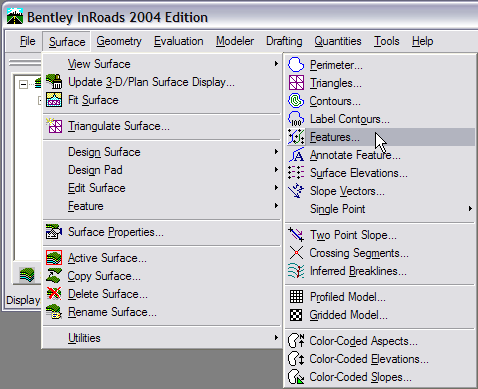This screenshot has height=389, width=478.
Task: Click the InRoads application icon in title bar
Action: tap(15, 16)
